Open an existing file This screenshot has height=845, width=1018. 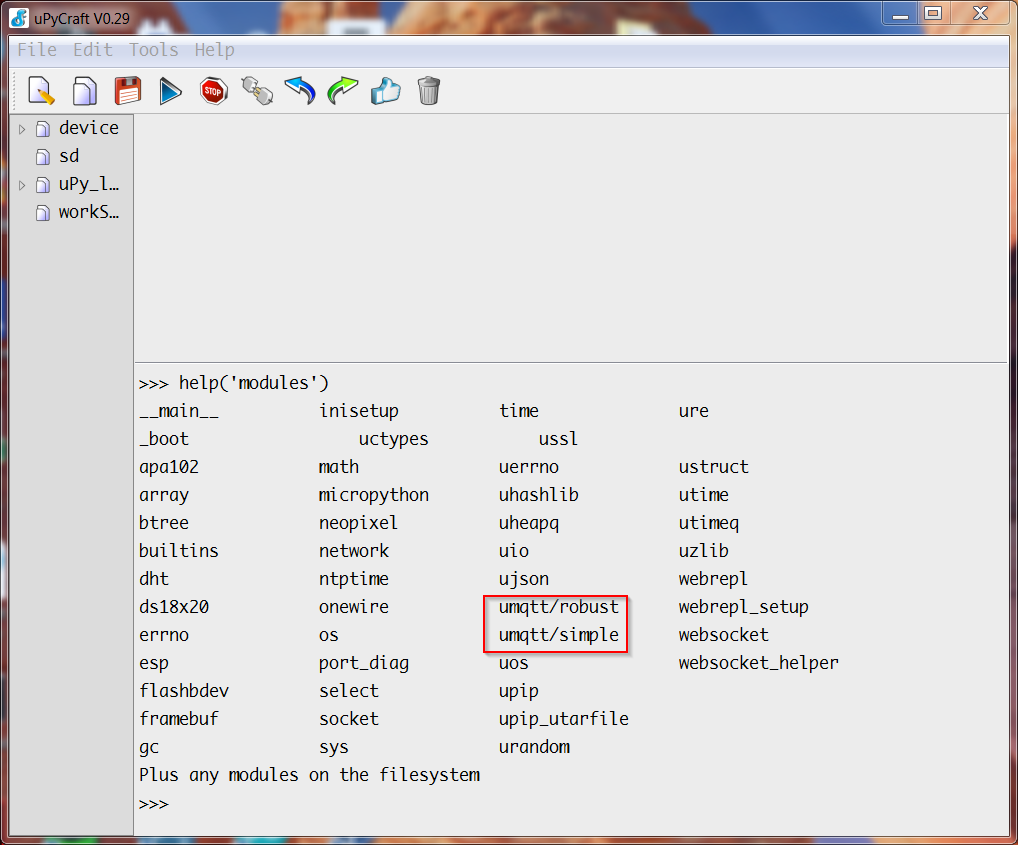tap(85, 90)
